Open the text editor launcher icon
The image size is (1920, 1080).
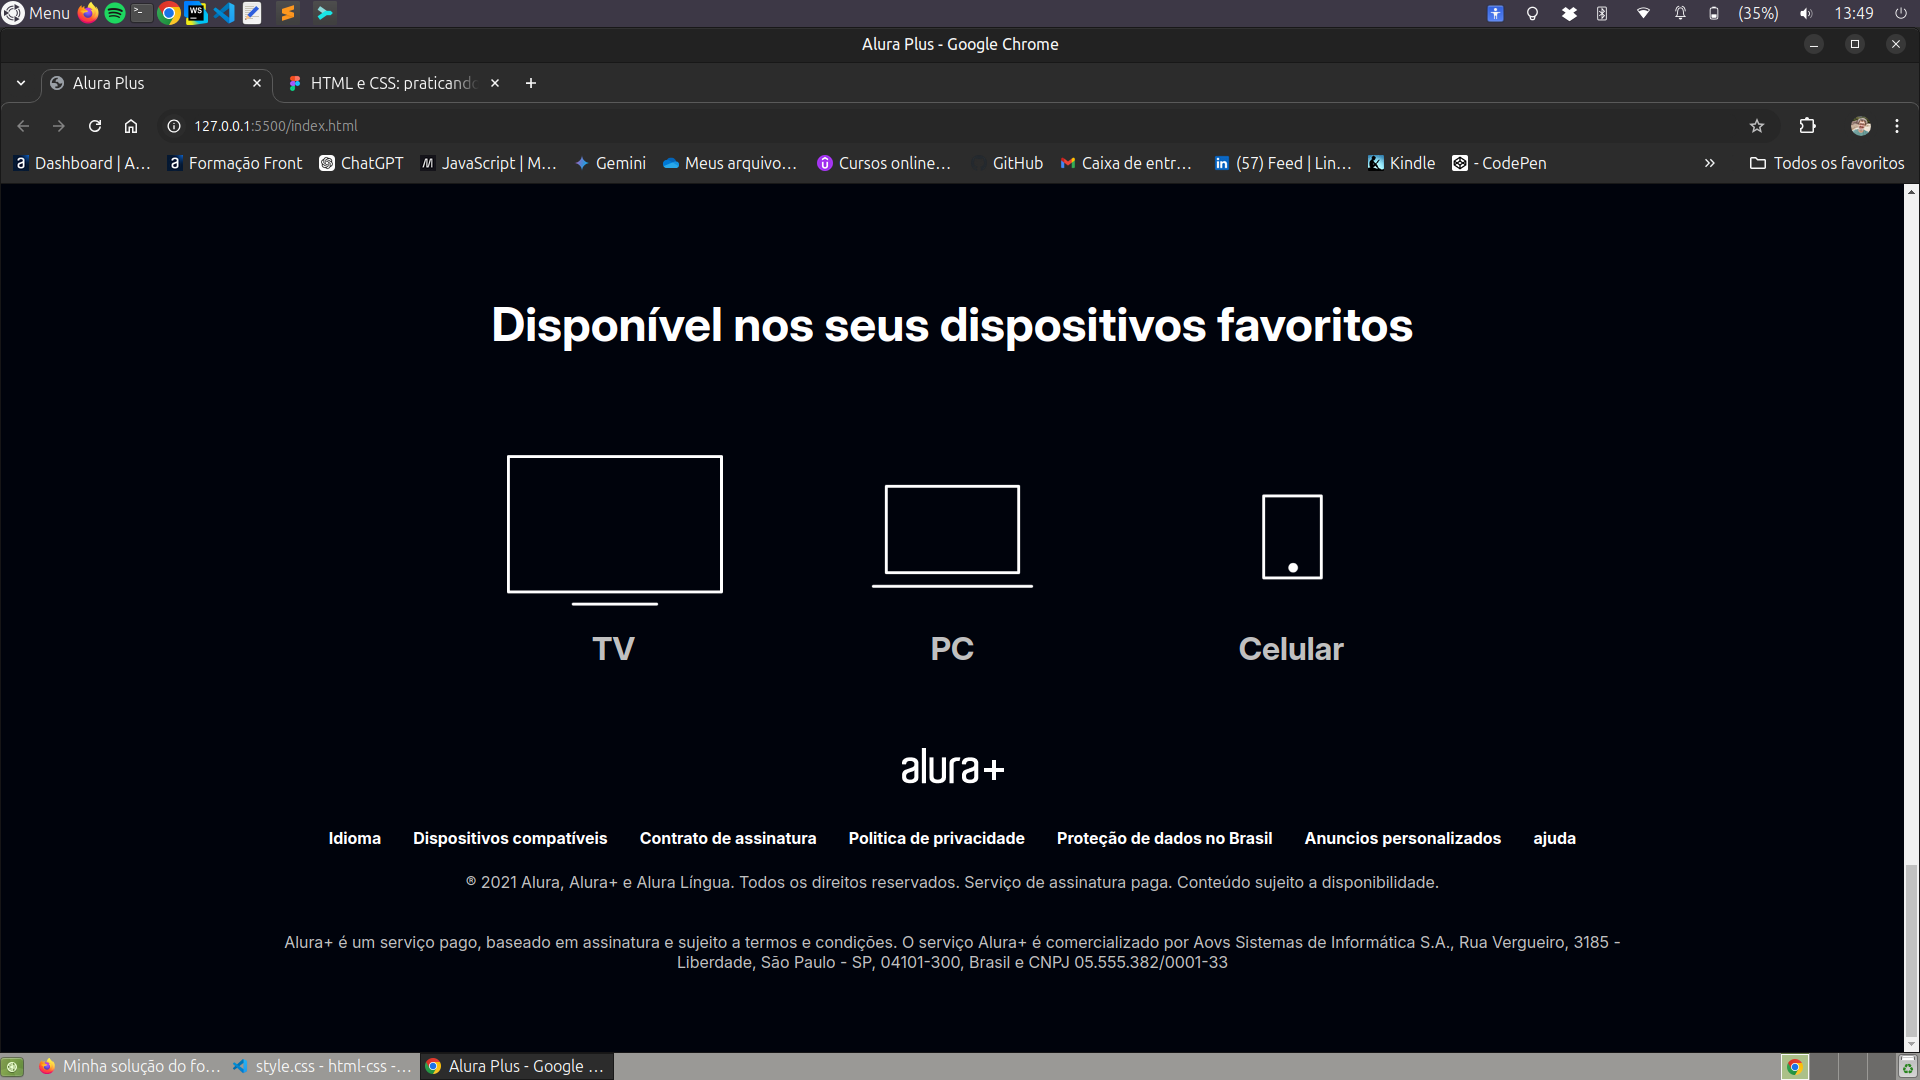click(x=252, y=13)
